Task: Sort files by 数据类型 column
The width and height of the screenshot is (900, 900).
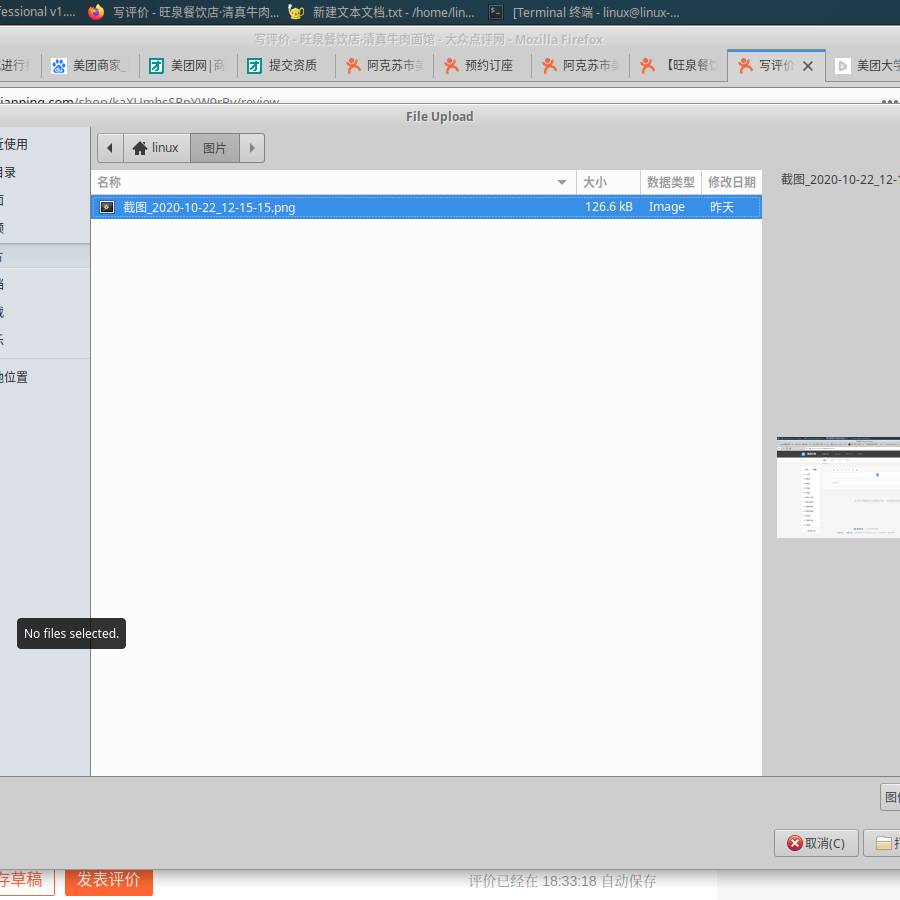Action: point(670,183)
